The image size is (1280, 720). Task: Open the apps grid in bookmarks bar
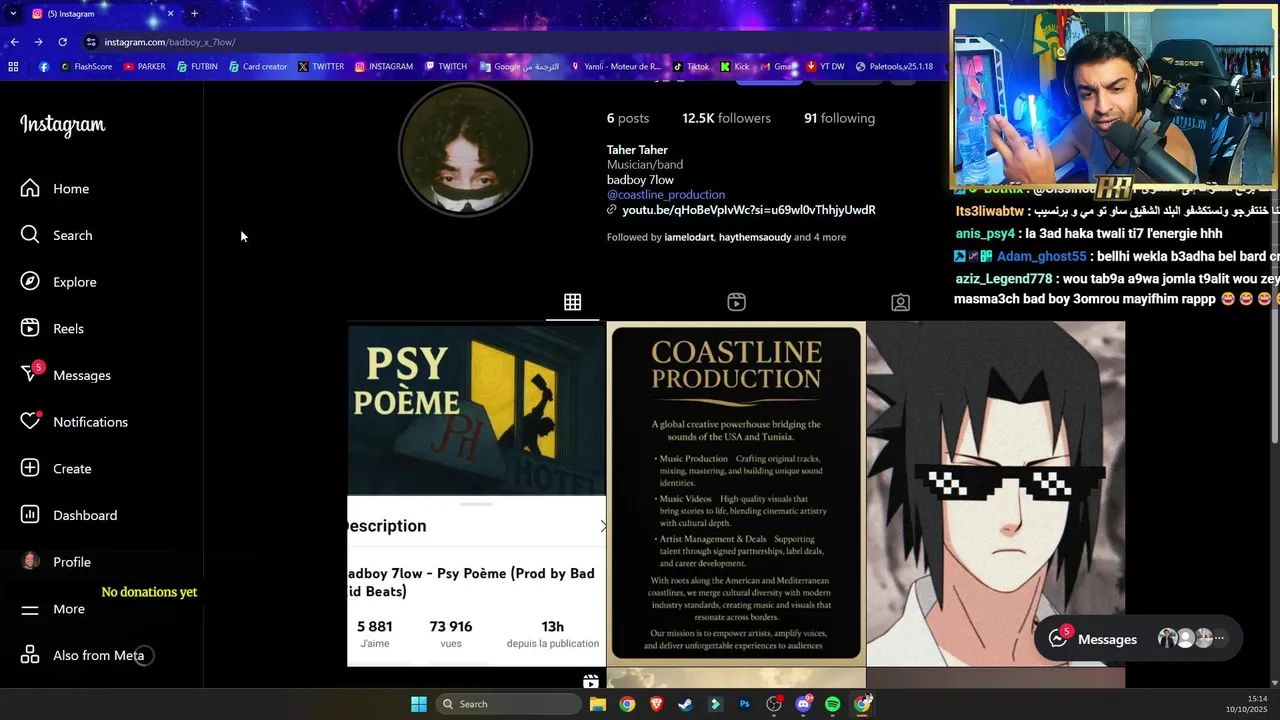[x=13, y=67]
